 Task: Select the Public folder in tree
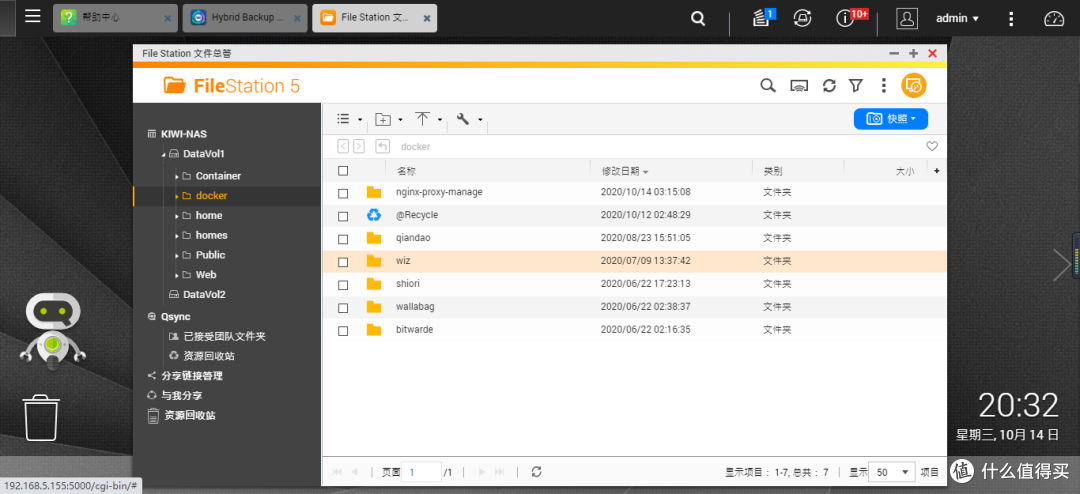pyautogui.click(x=210, y=255)
